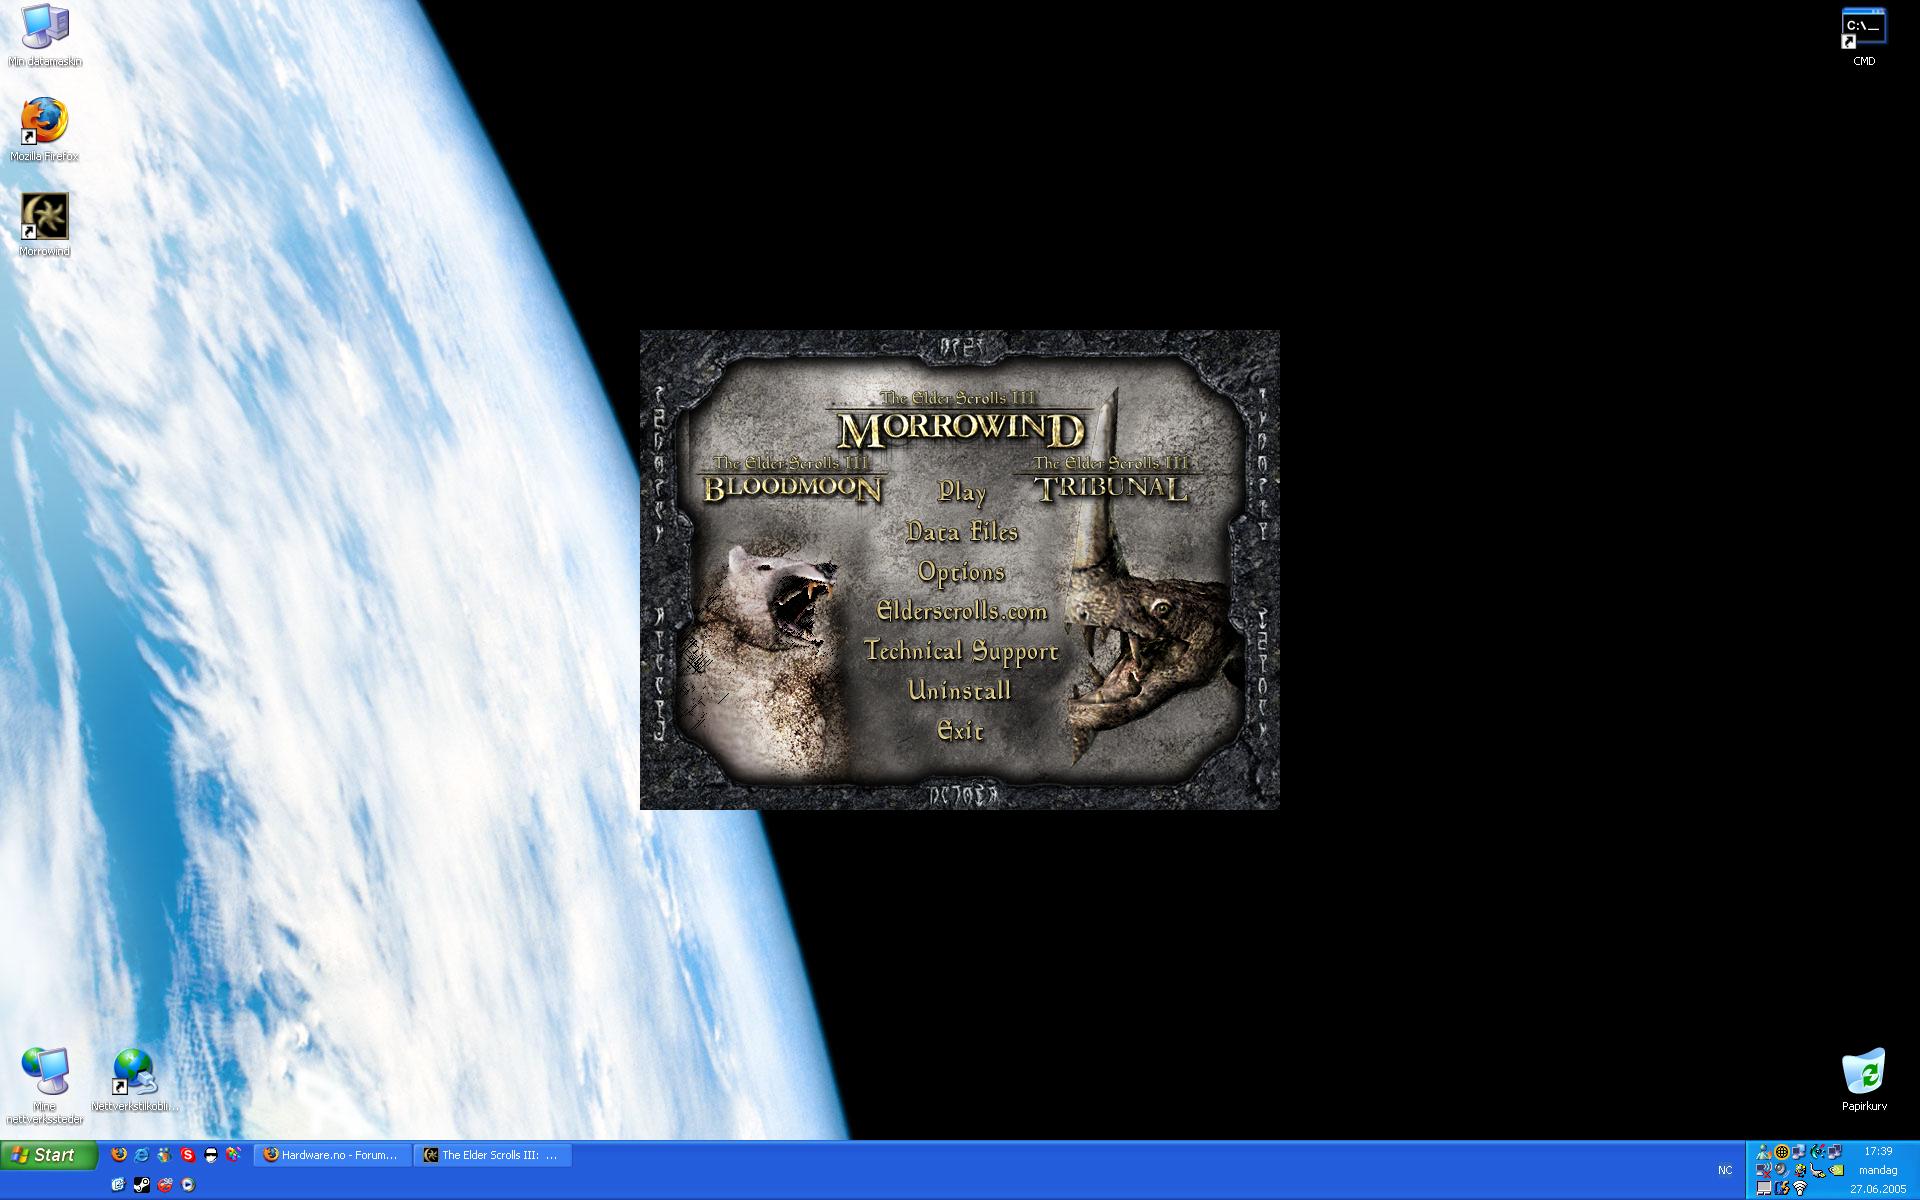1920x1200 pixels.
Task: Click the touchpad tray icon
Action: [1764, 1188]
